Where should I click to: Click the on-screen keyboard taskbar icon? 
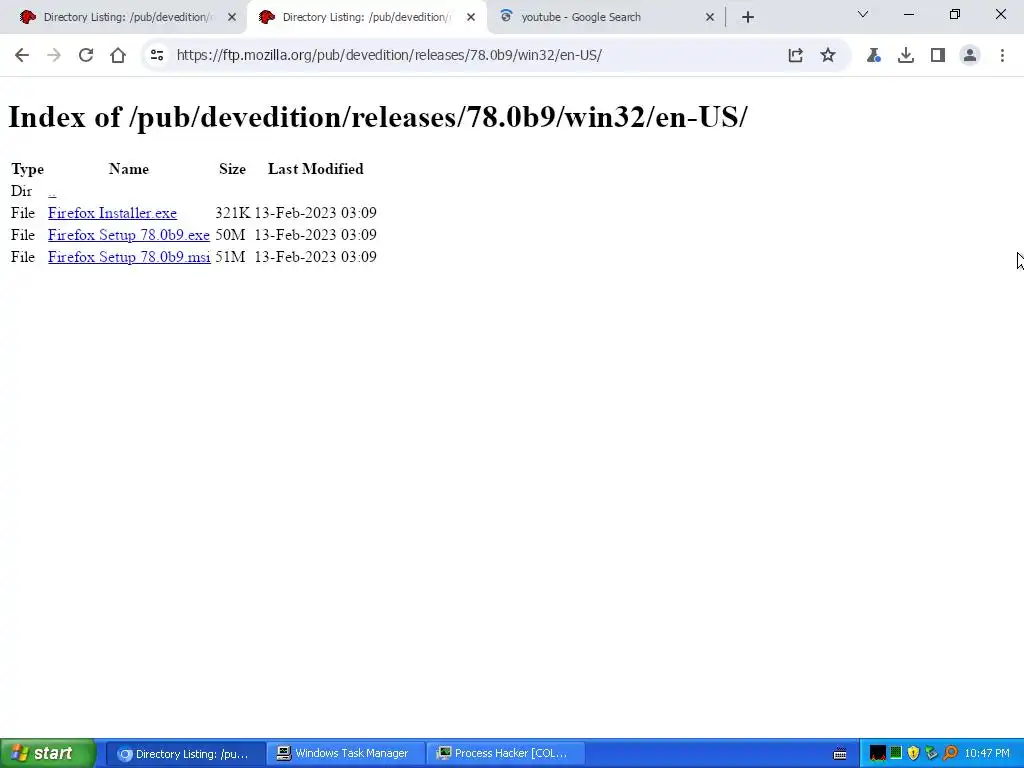(x=840, y=754)
